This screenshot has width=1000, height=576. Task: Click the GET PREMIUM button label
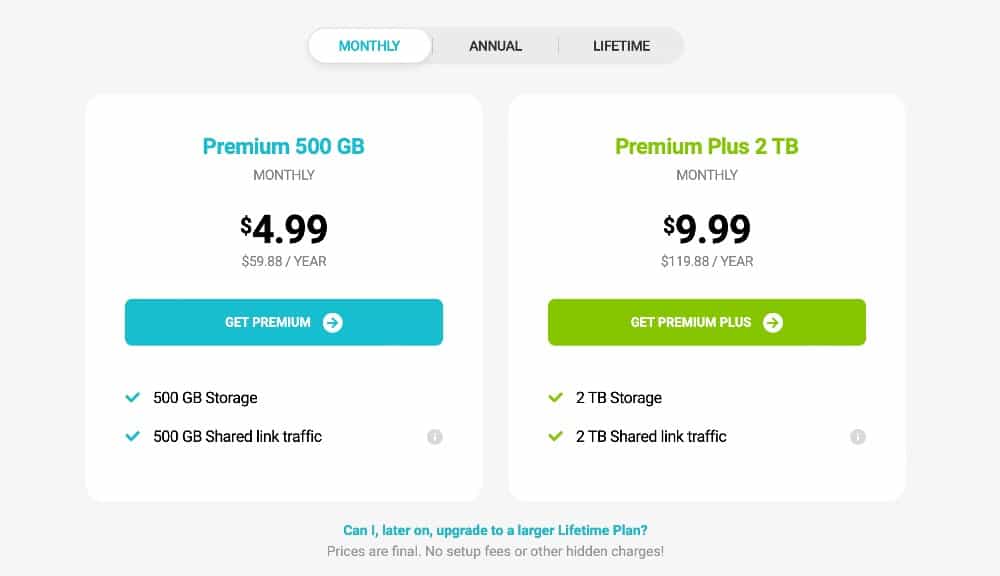(267, 322)
